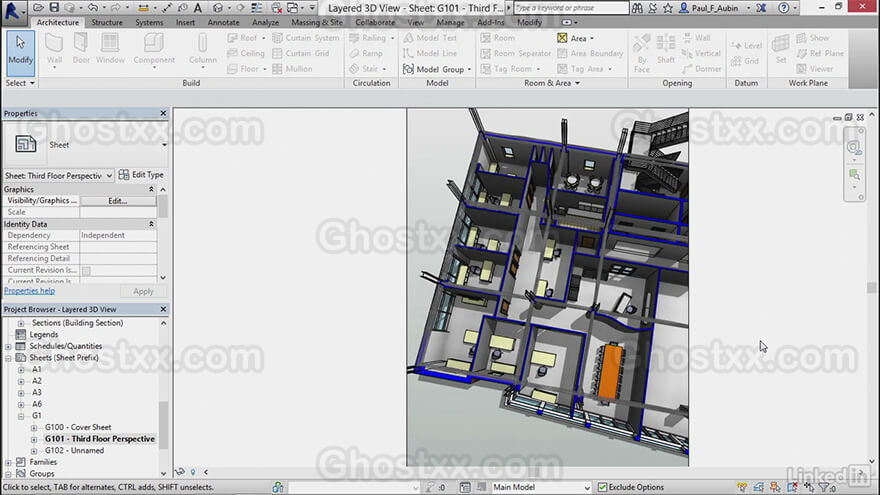Switch to the Systems tab
880x495 pixels.
(149, 22)
